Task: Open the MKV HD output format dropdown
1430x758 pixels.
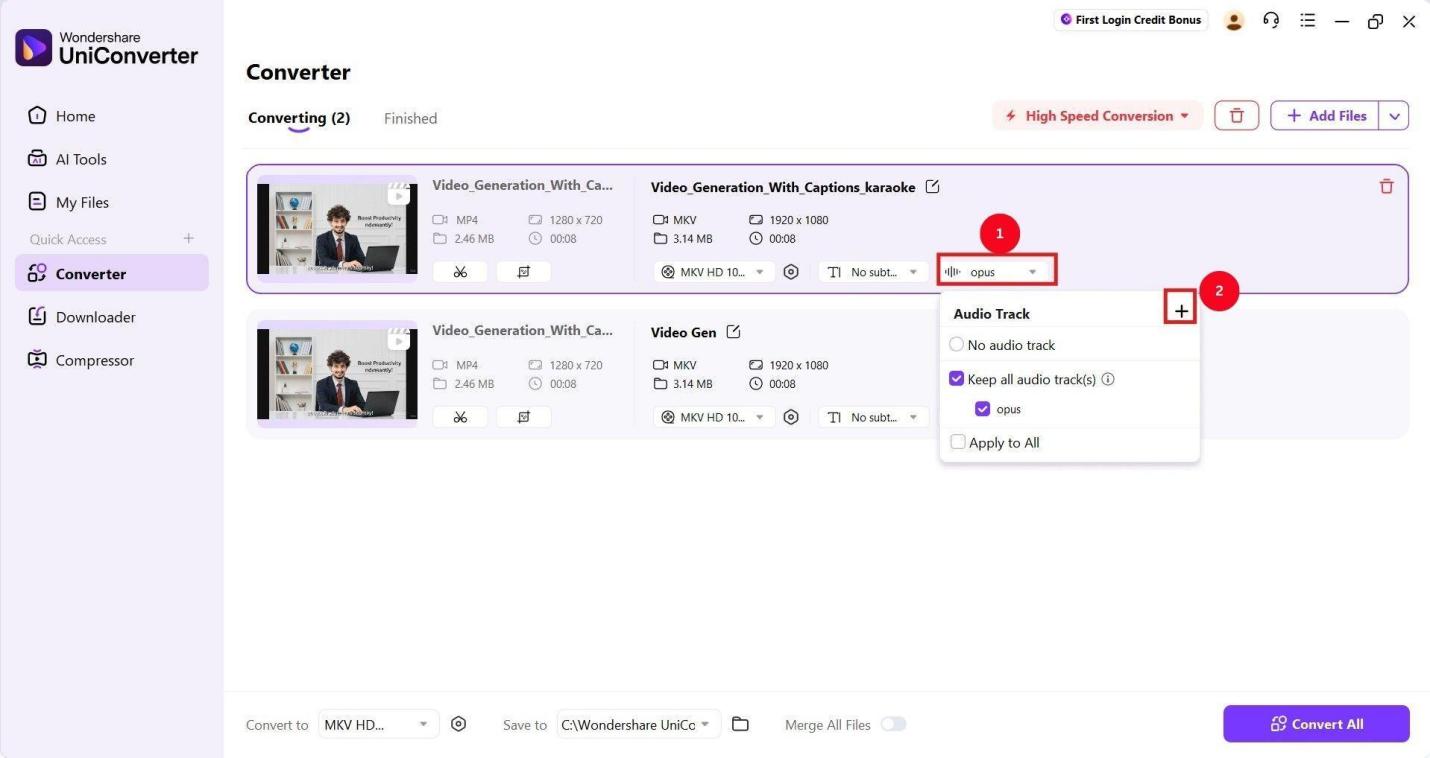Action: [x=712, y=271]
